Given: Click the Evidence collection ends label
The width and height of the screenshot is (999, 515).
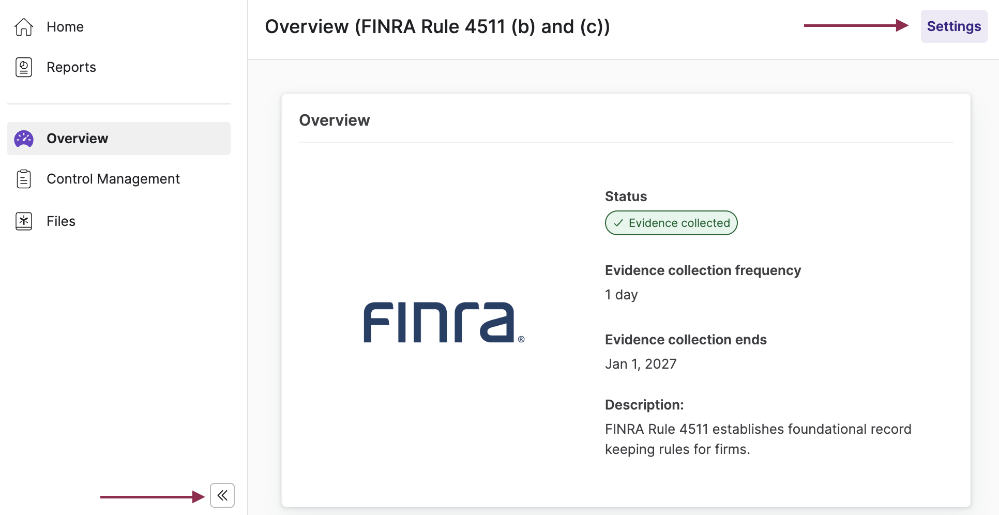Looking at the screenshot, I should click(686, 340).
